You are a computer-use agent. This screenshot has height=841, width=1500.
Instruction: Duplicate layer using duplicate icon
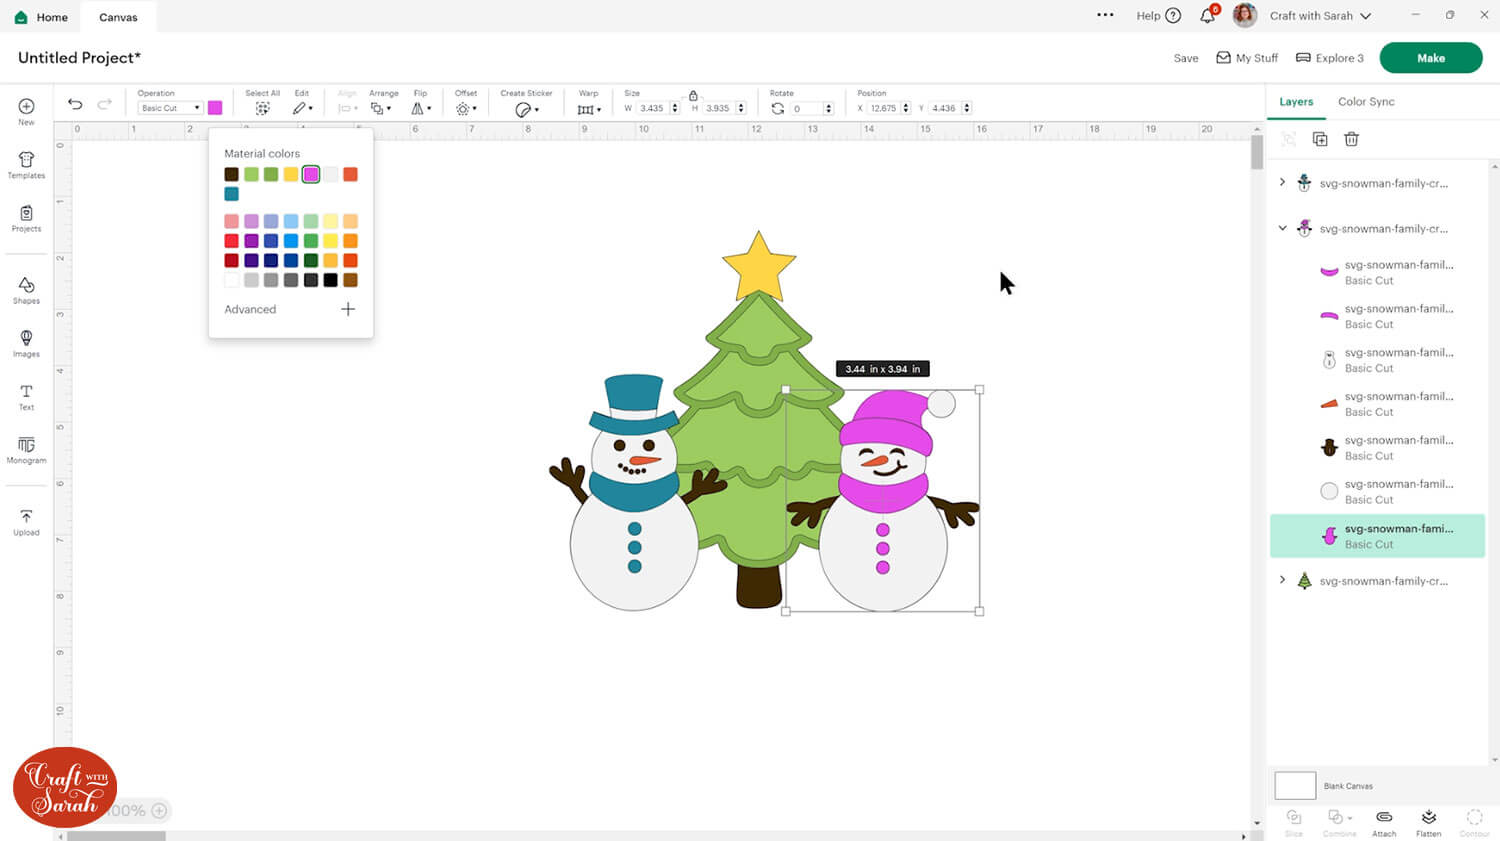point(1320,139)
